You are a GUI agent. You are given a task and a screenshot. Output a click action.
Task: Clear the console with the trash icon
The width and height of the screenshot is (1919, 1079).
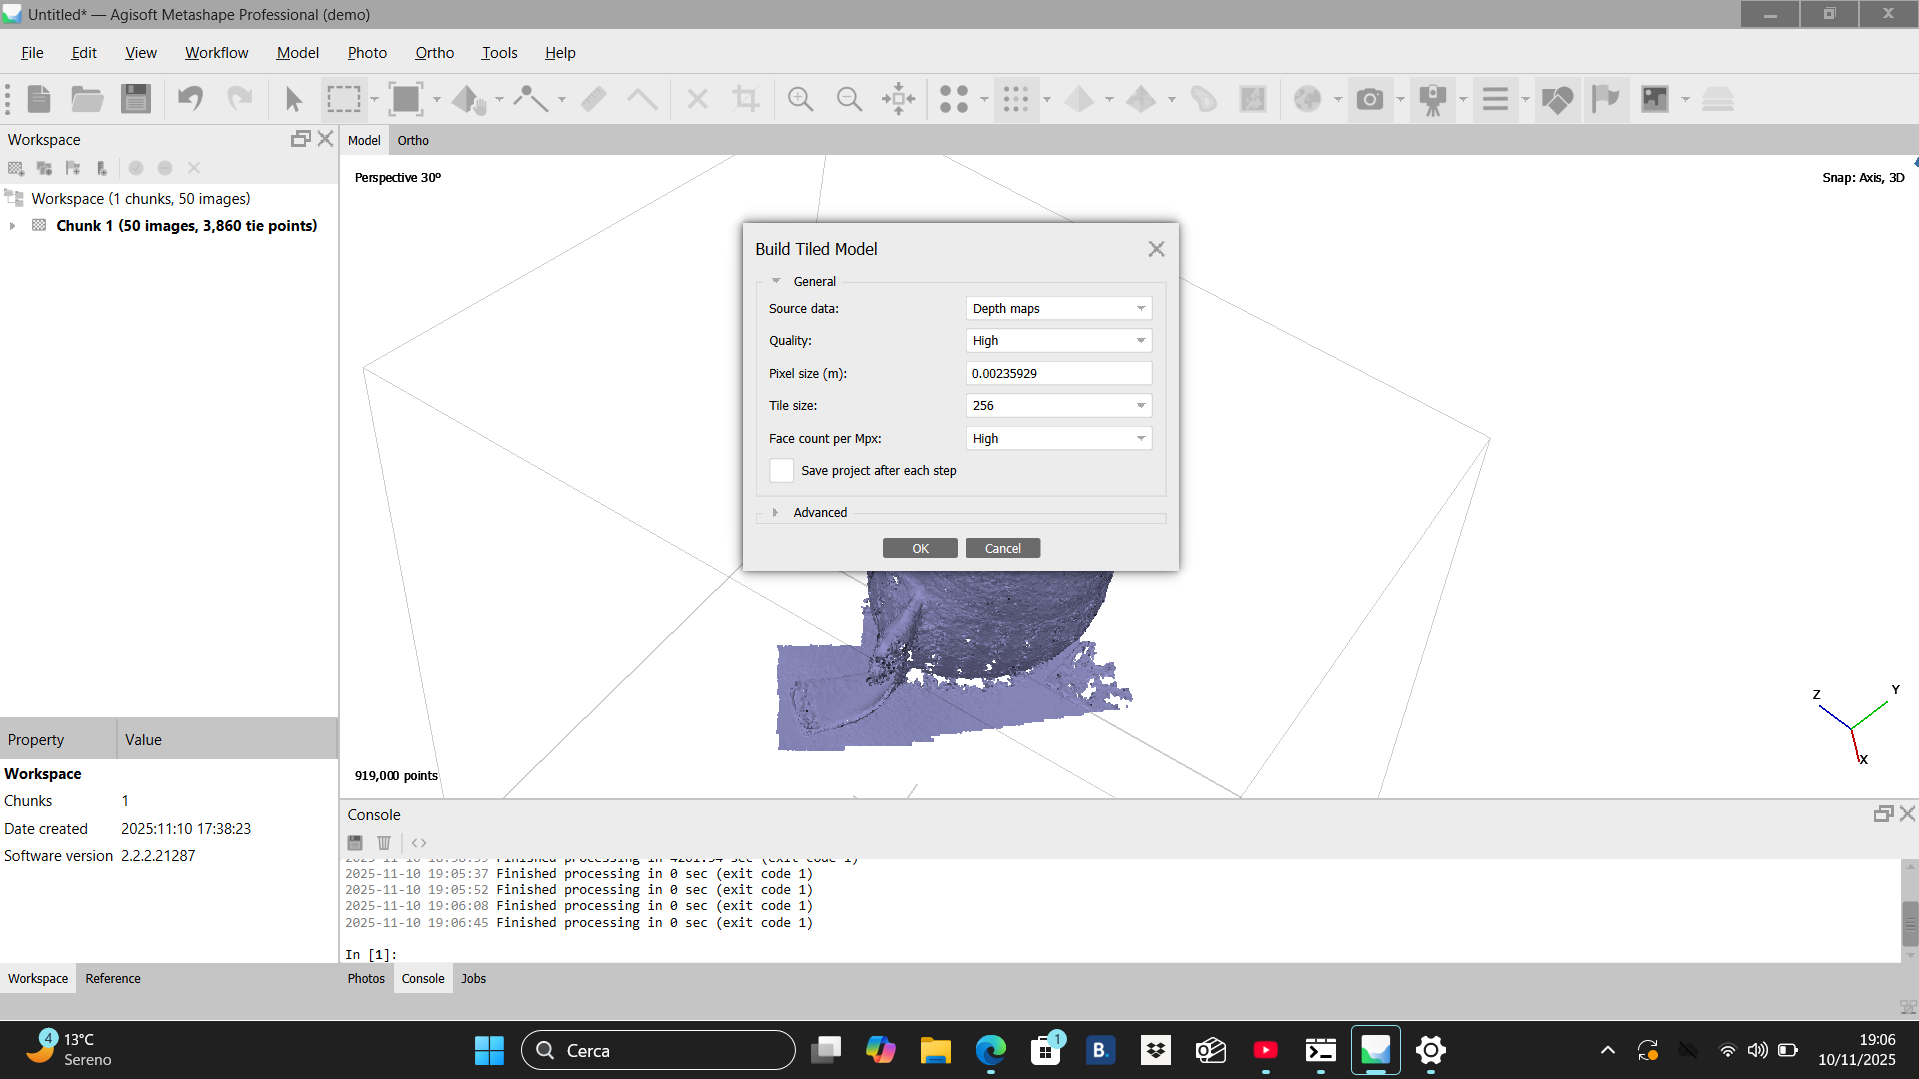[x=384, y=843]
